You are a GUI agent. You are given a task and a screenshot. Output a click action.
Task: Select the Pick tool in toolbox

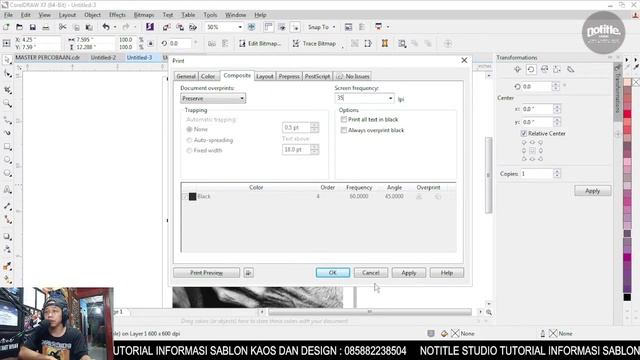[7, 60]
